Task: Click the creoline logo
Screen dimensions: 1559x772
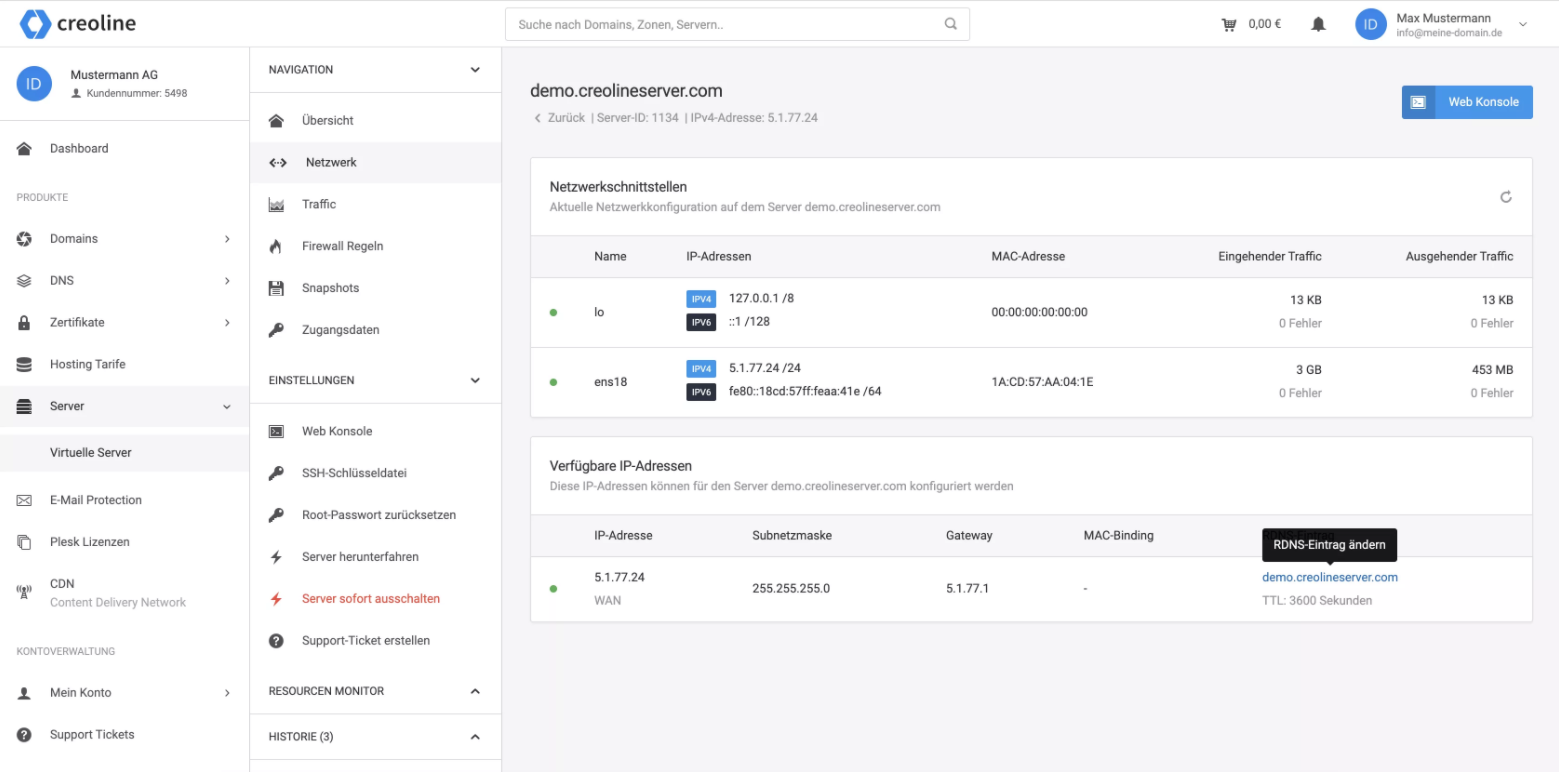Action: point(78,23)
